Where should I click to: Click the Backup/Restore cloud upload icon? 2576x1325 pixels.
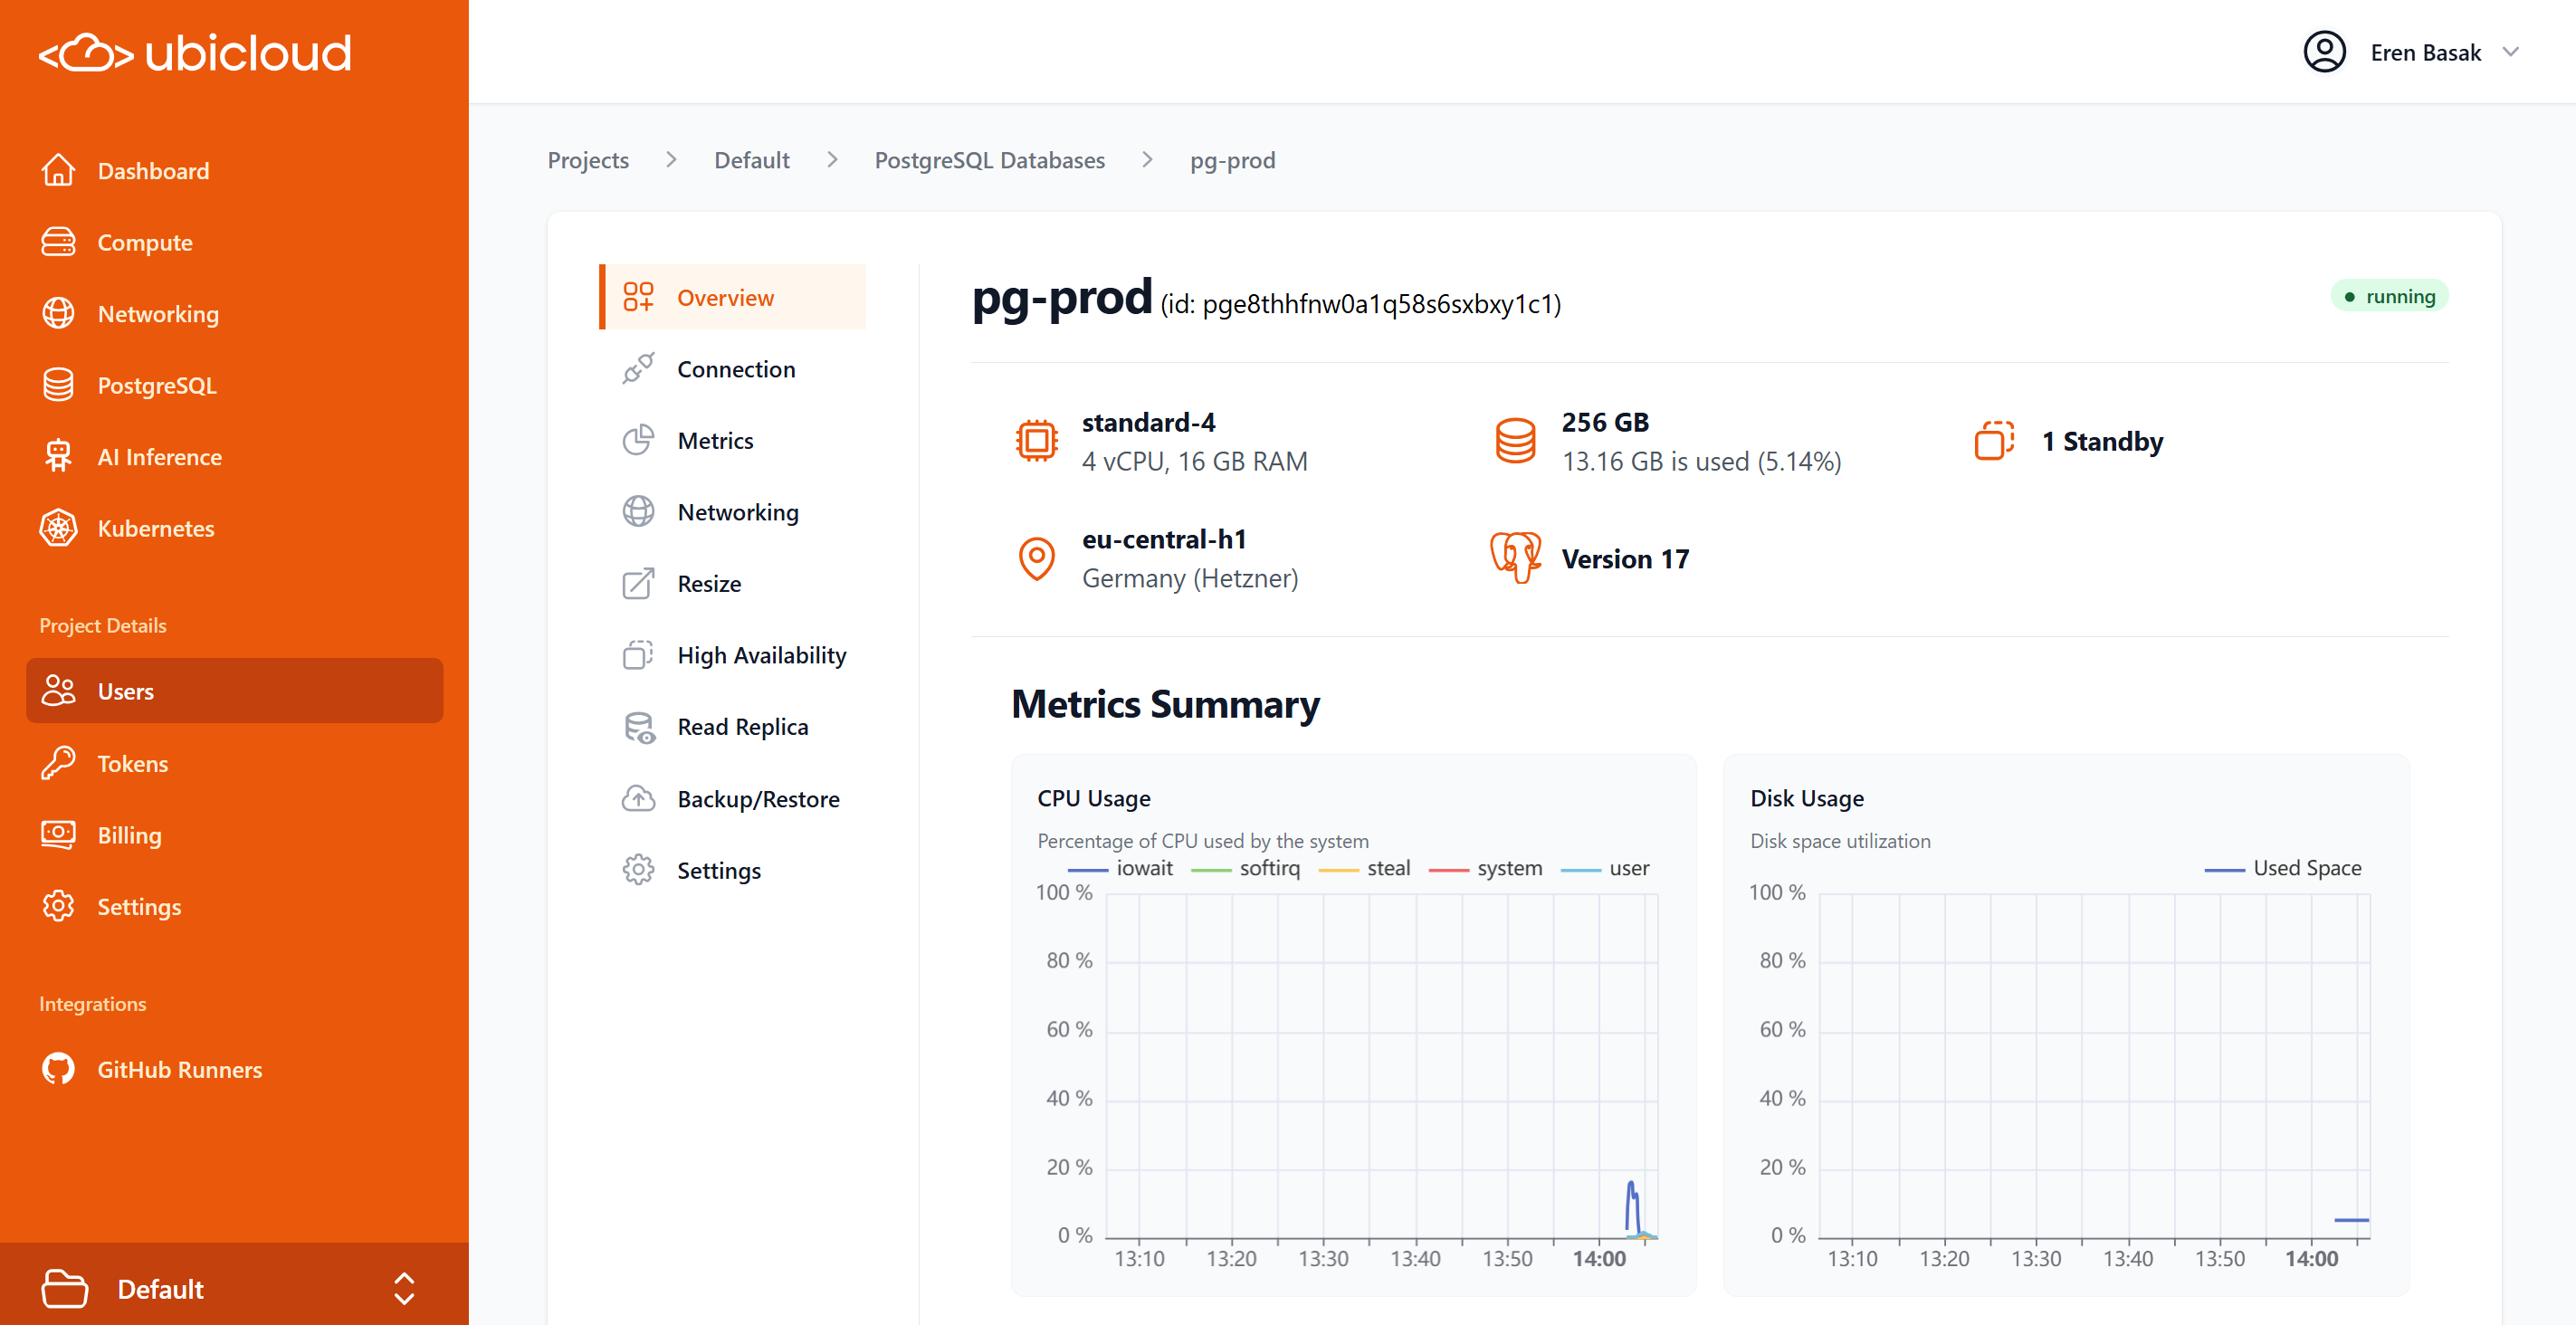tap(638, 798)
